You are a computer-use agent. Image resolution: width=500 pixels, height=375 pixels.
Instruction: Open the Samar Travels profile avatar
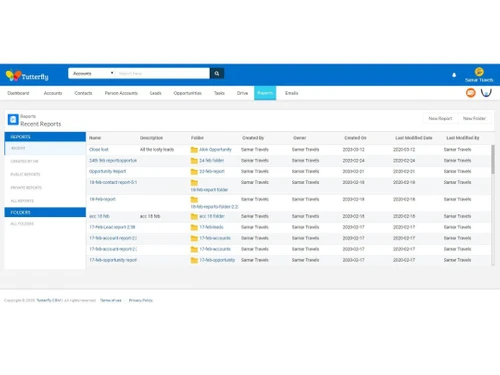[x=479, y=71]
